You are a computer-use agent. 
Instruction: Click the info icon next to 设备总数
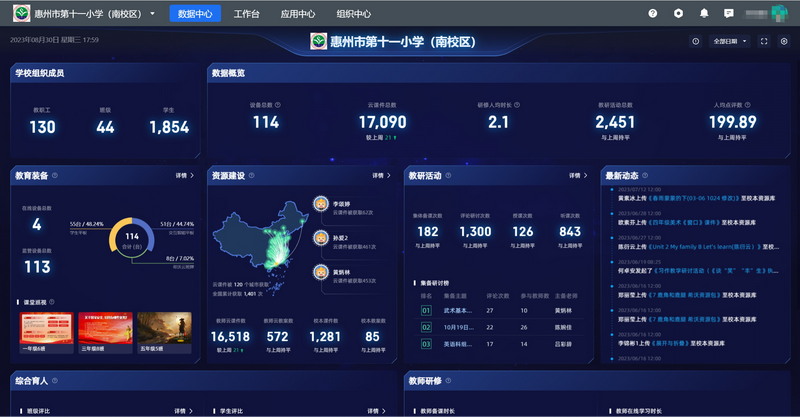pyautogui.click(x=278, y=104)
